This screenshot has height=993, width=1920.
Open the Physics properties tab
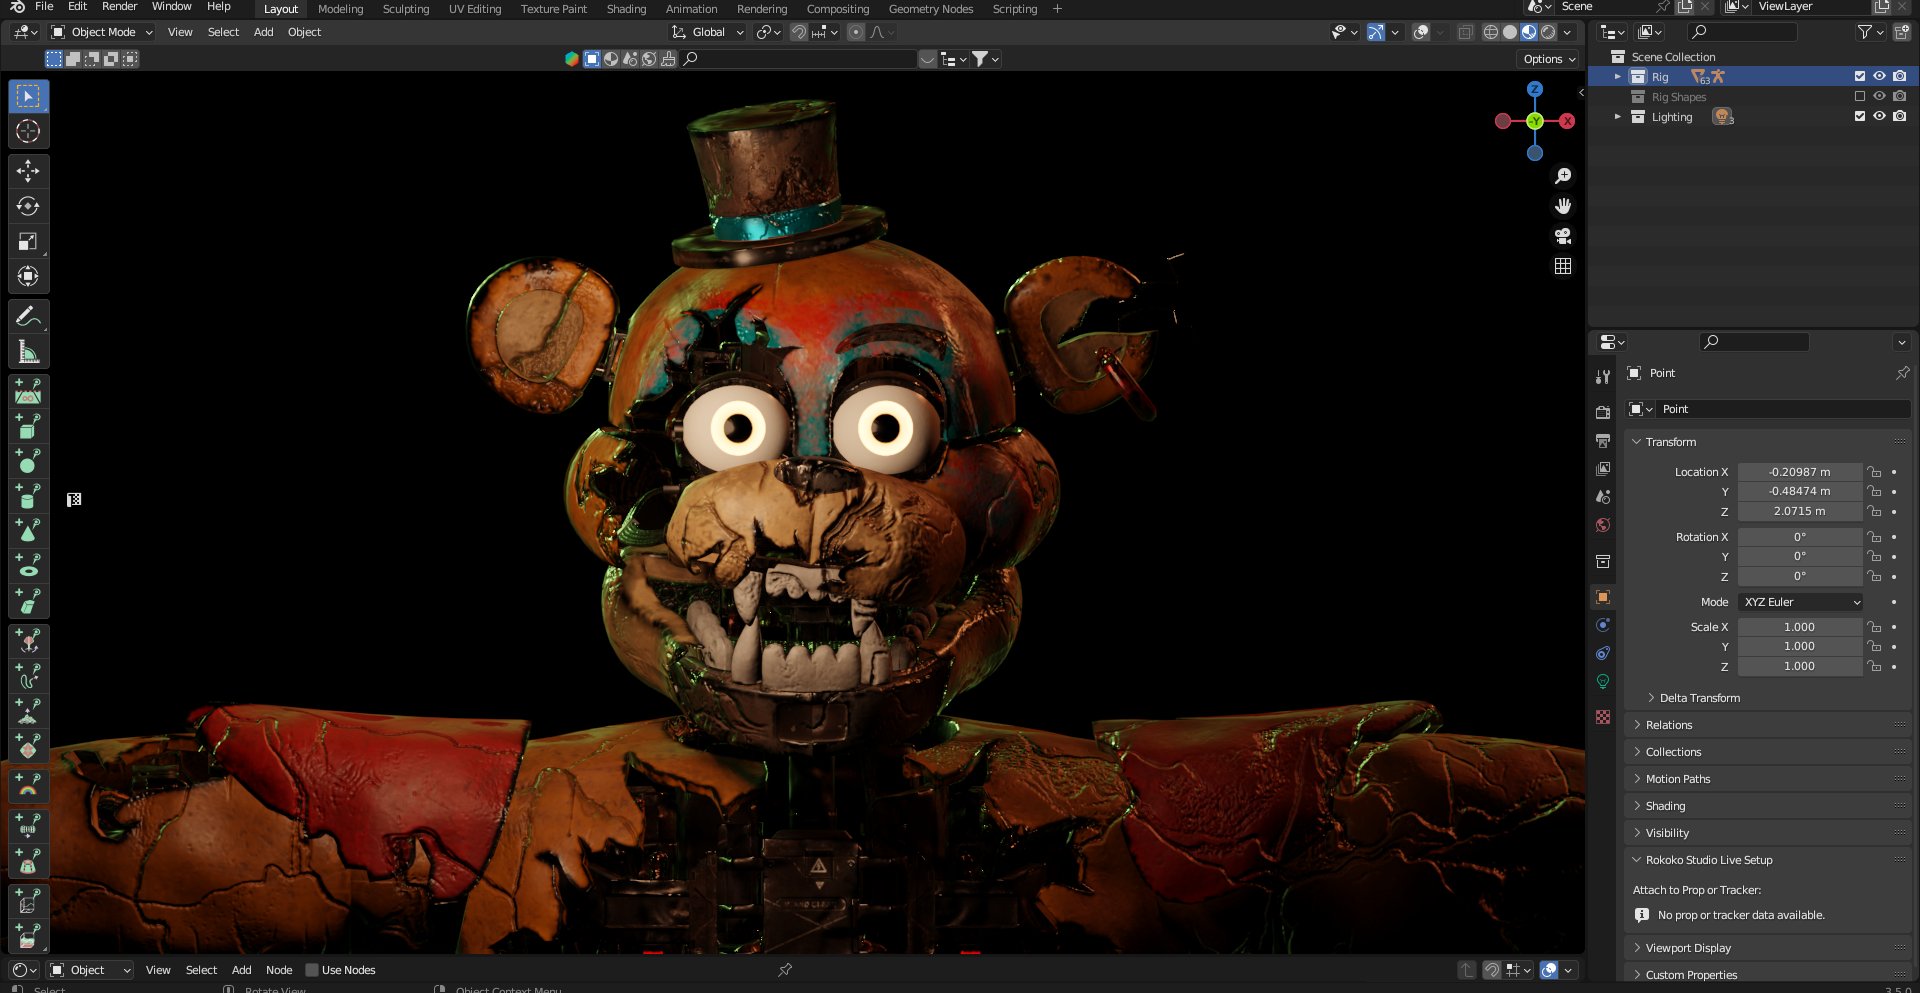pos(1603,625)
